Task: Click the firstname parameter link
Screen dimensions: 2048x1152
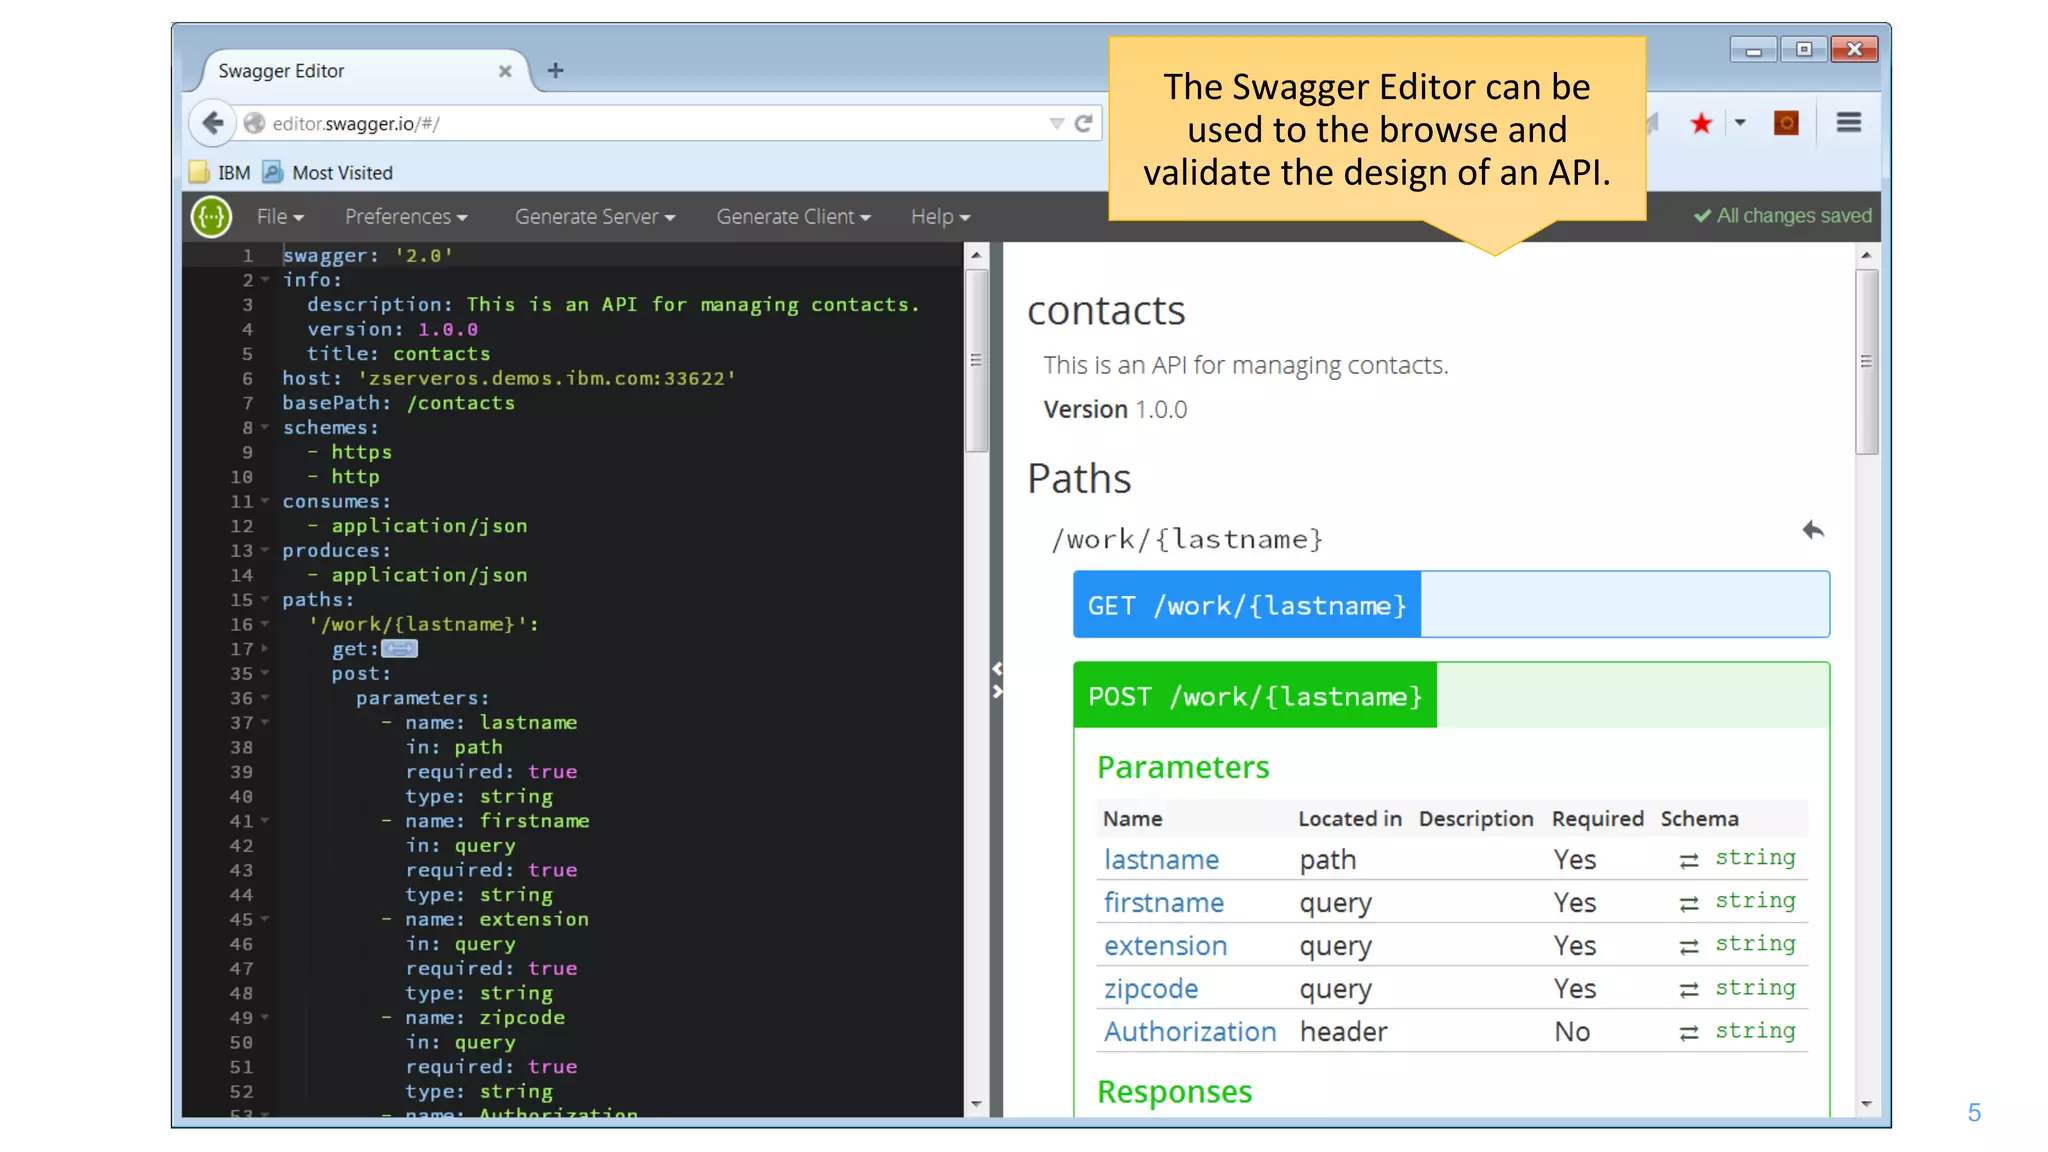Action: [x=1163, y=902]
